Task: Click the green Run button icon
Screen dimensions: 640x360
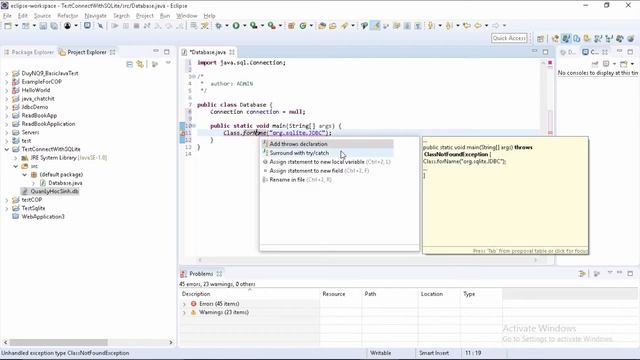Action: 236,26
